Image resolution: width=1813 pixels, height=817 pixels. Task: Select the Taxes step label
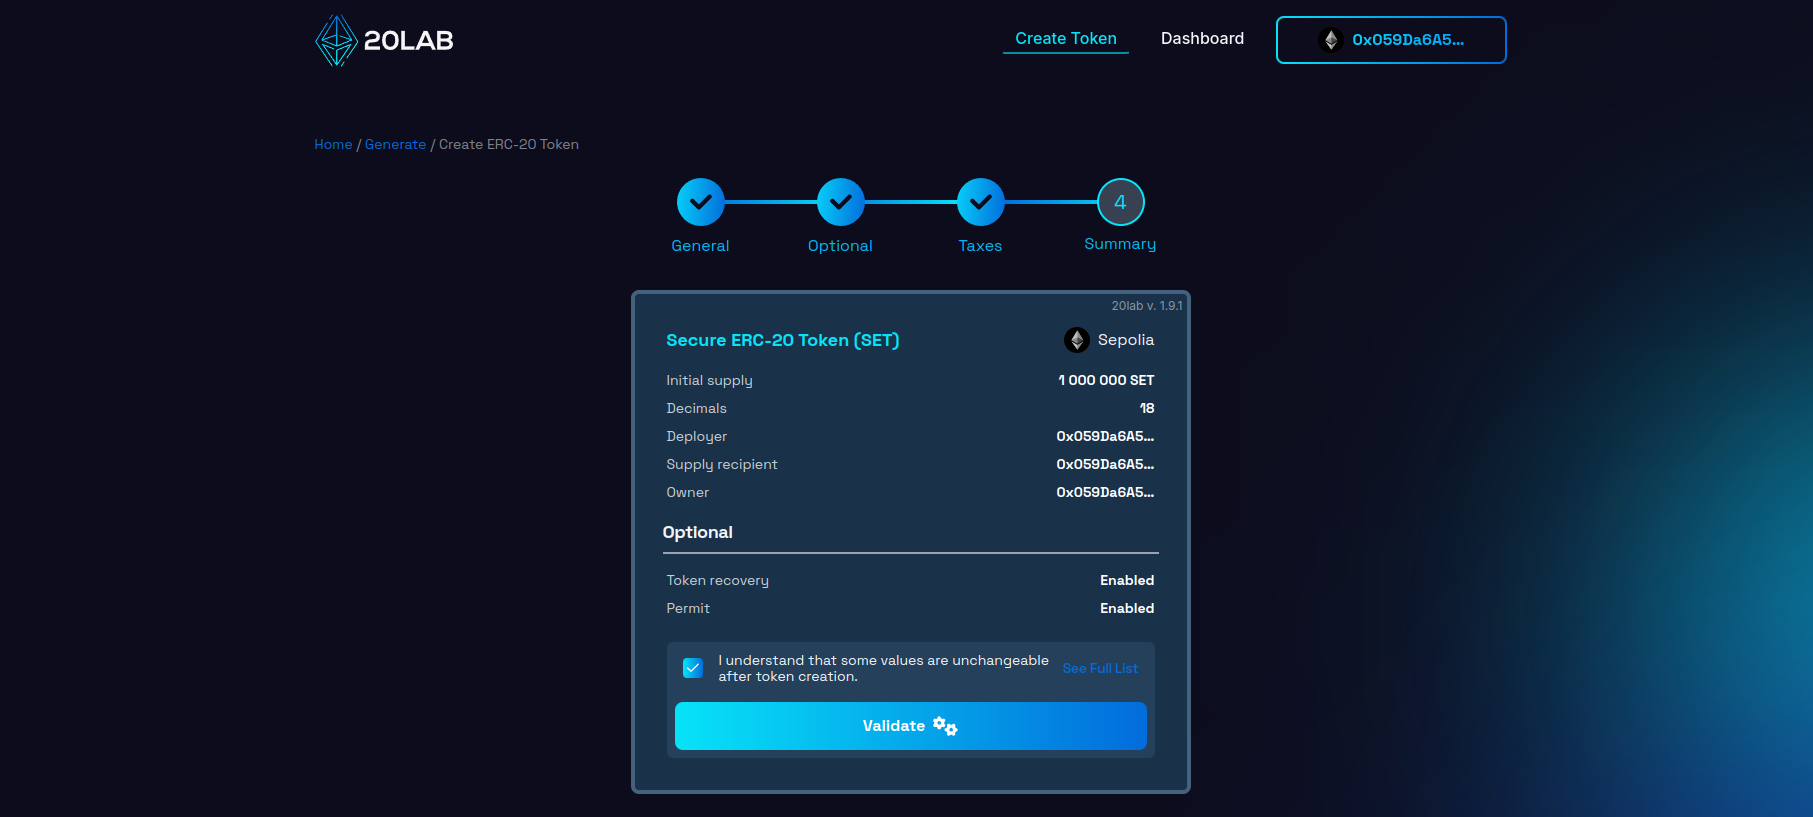(980, 246)
